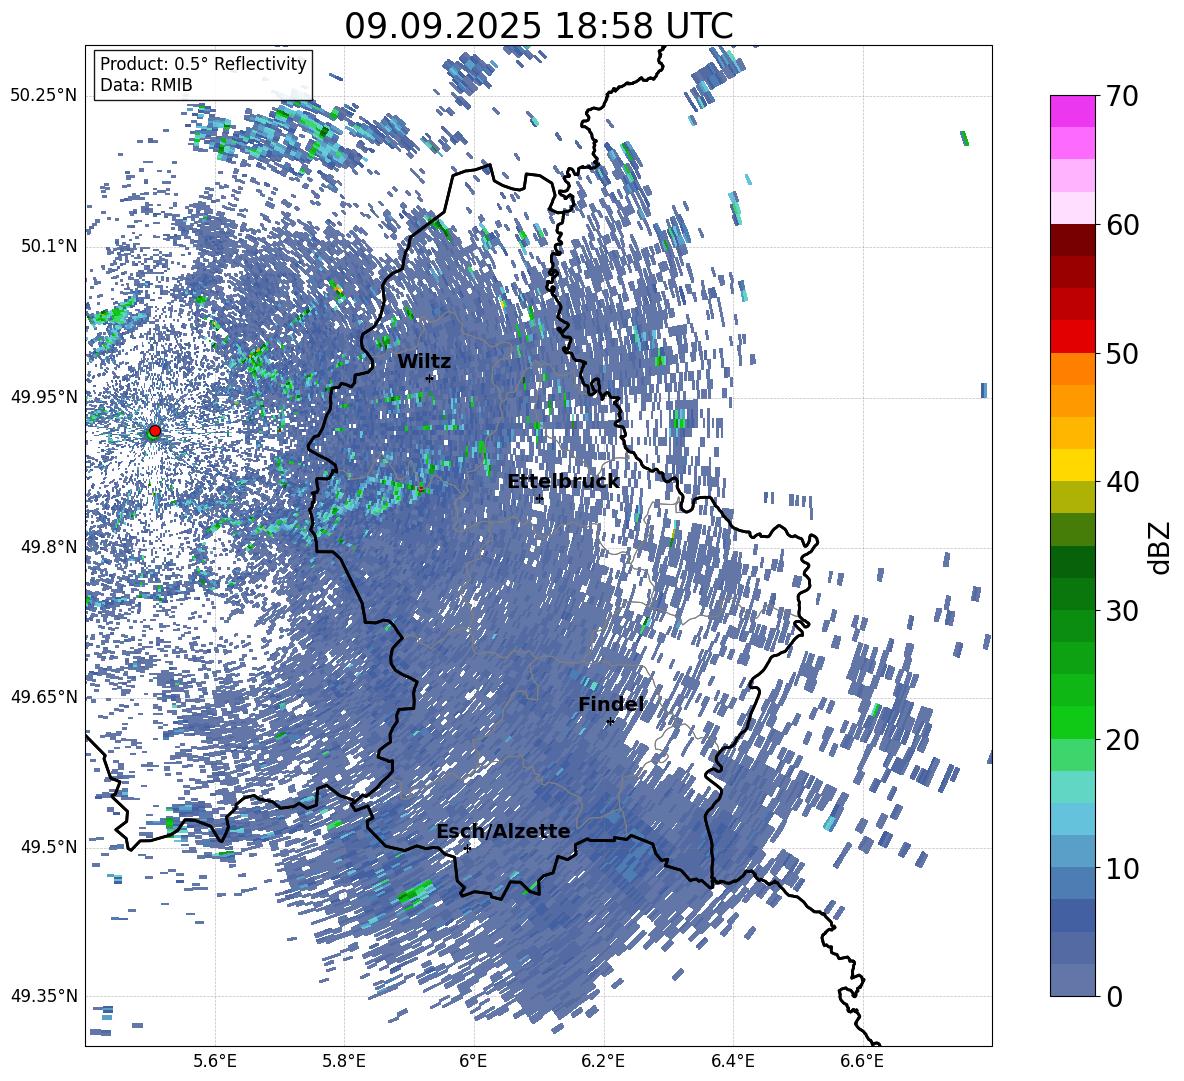1184x1081 pixels.
Task: Click the dark maroon colorbar segment below 60
Action: pos(1072,240)
